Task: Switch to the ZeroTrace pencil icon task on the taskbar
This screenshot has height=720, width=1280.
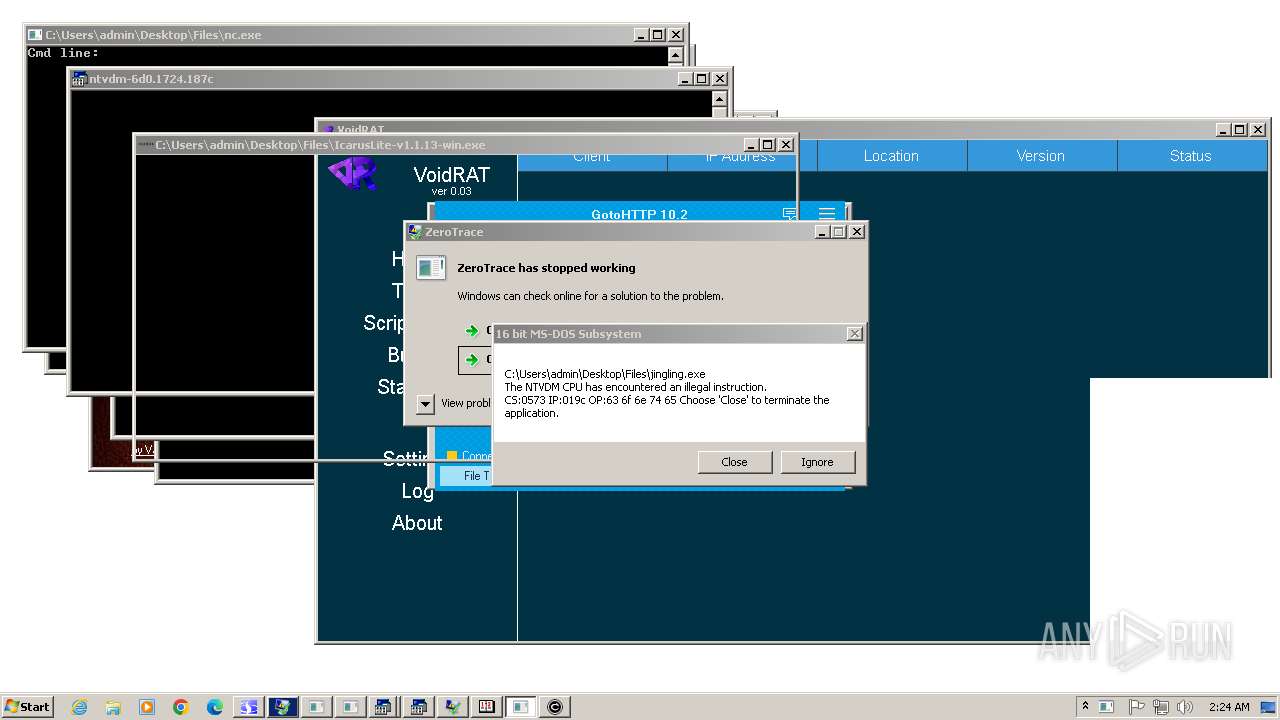Action: (x=452, y=707)
